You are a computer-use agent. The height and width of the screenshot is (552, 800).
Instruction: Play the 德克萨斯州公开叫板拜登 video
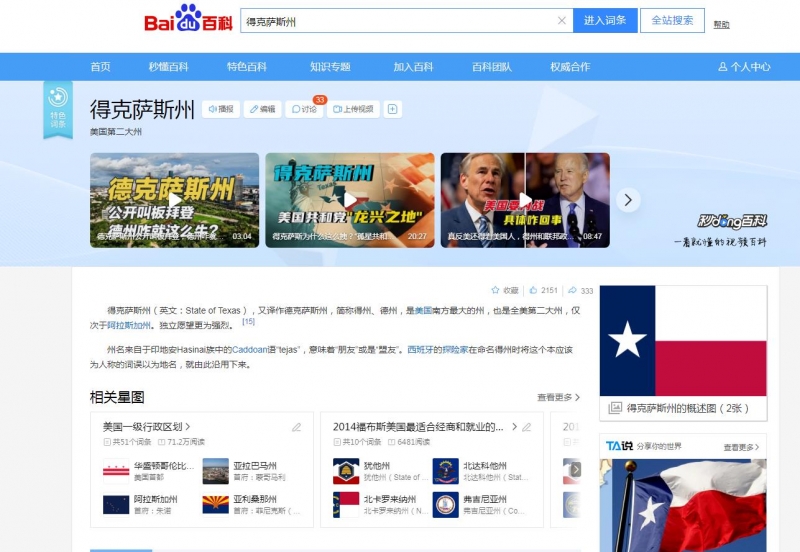174,200
